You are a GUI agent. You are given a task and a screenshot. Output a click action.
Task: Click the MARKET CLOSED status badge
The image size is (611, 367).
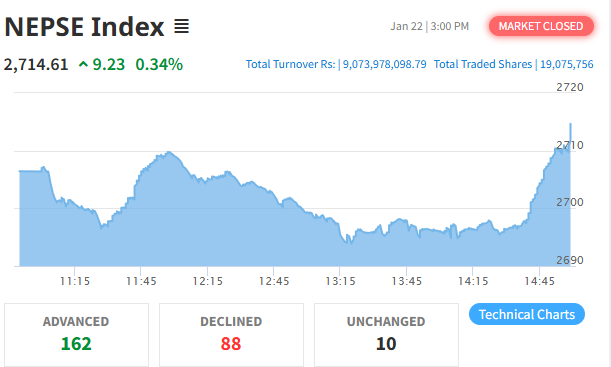click(x=541, y=26)
